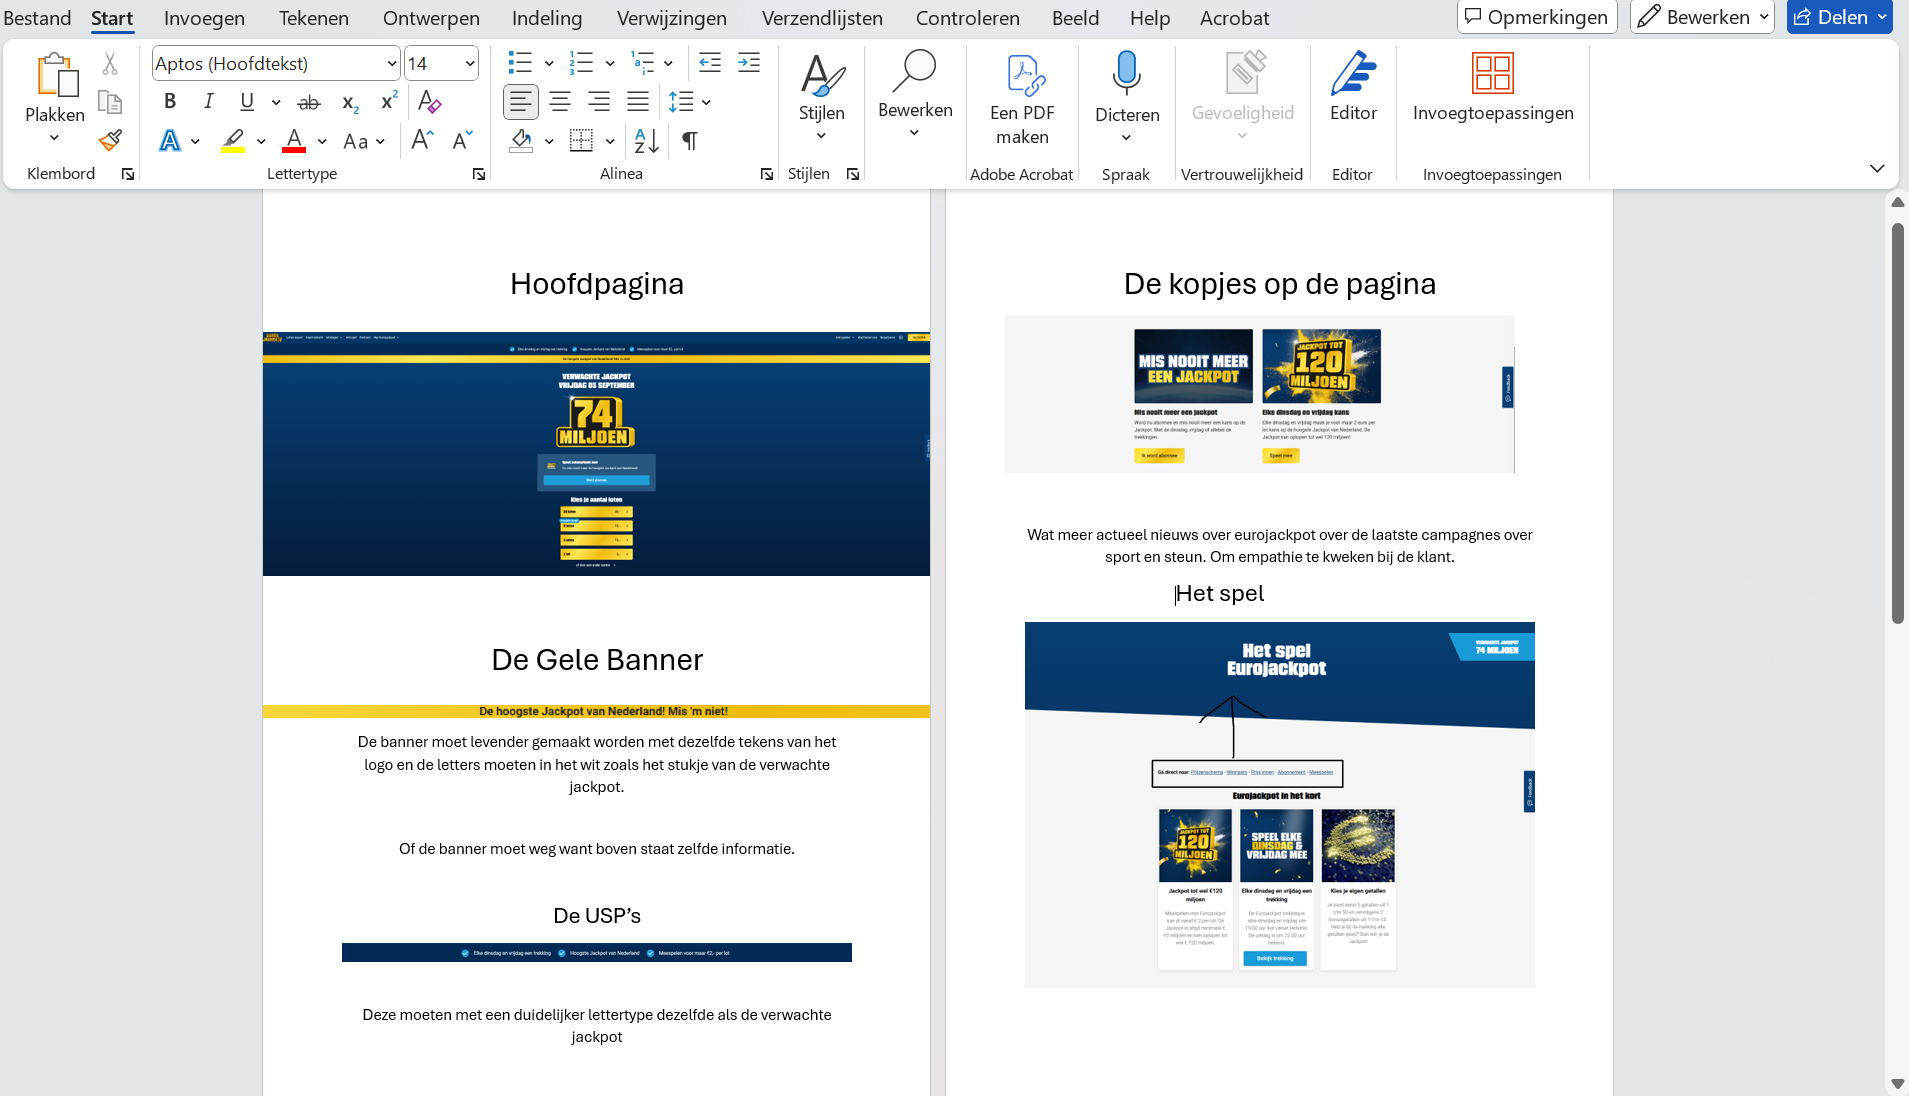Toggle underline formatting
This screenshot has width=1909, height=1096.
(247, 102)
